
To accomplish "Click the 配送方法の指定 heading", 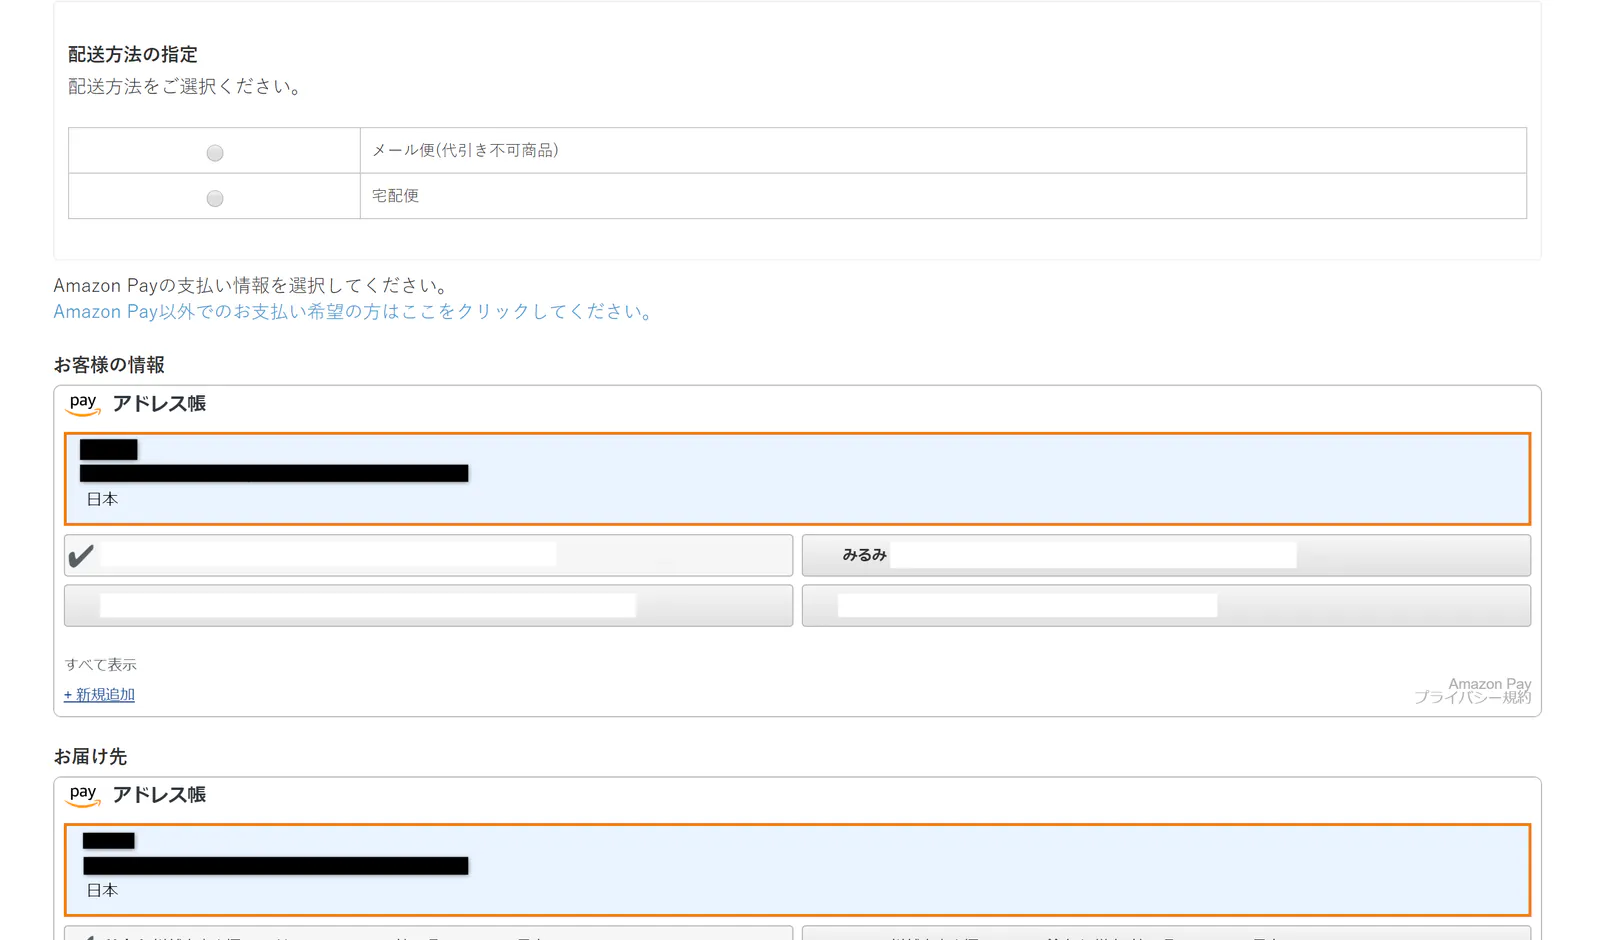I will point(133,55).
